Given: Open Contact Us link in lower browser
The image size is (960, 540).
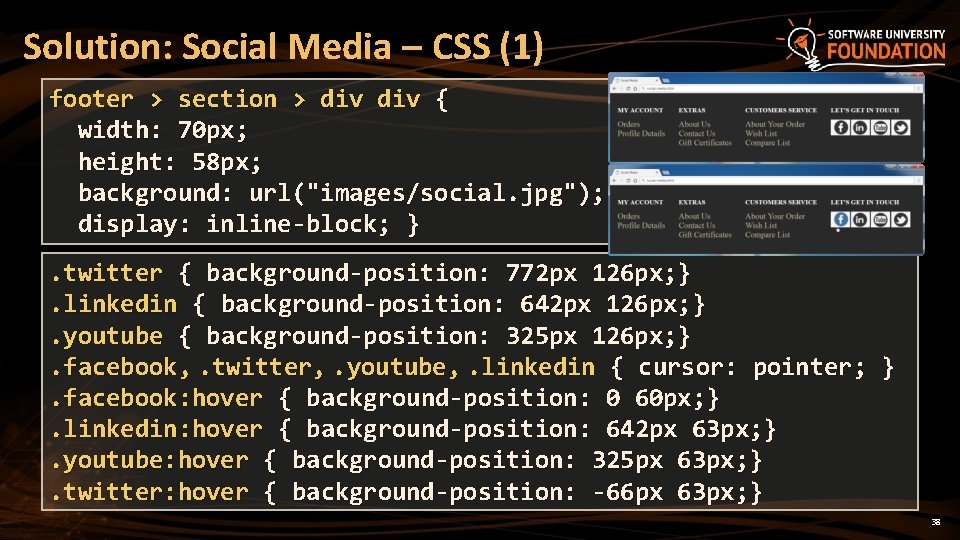Looking at the screenshot, I should click(x=697, y=225).
